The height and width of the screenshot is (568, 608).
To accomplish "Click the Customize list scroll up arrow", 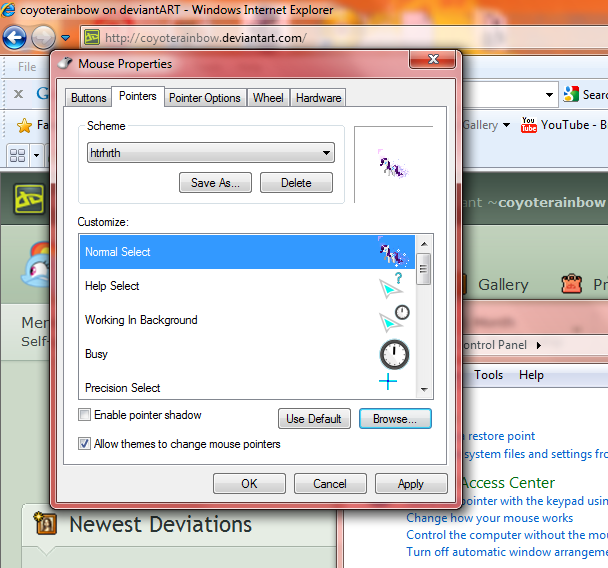I will pyautogui.click(x=424, y=244).
